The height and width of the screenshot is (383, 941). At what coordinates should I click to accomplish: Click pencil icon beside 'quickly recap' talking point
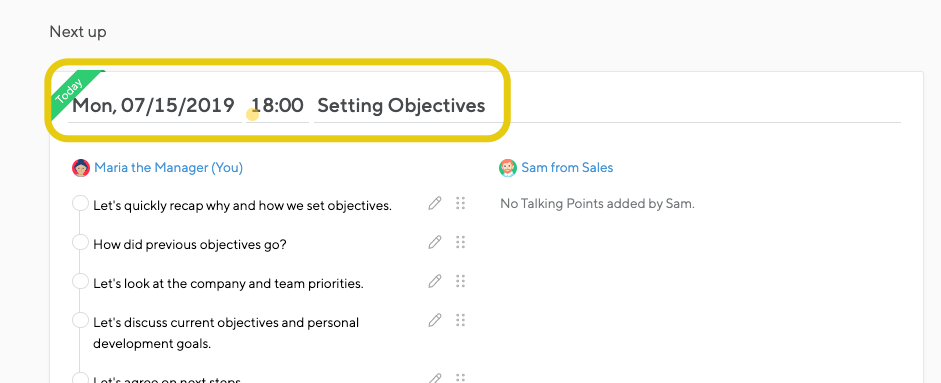coord(434,204)
